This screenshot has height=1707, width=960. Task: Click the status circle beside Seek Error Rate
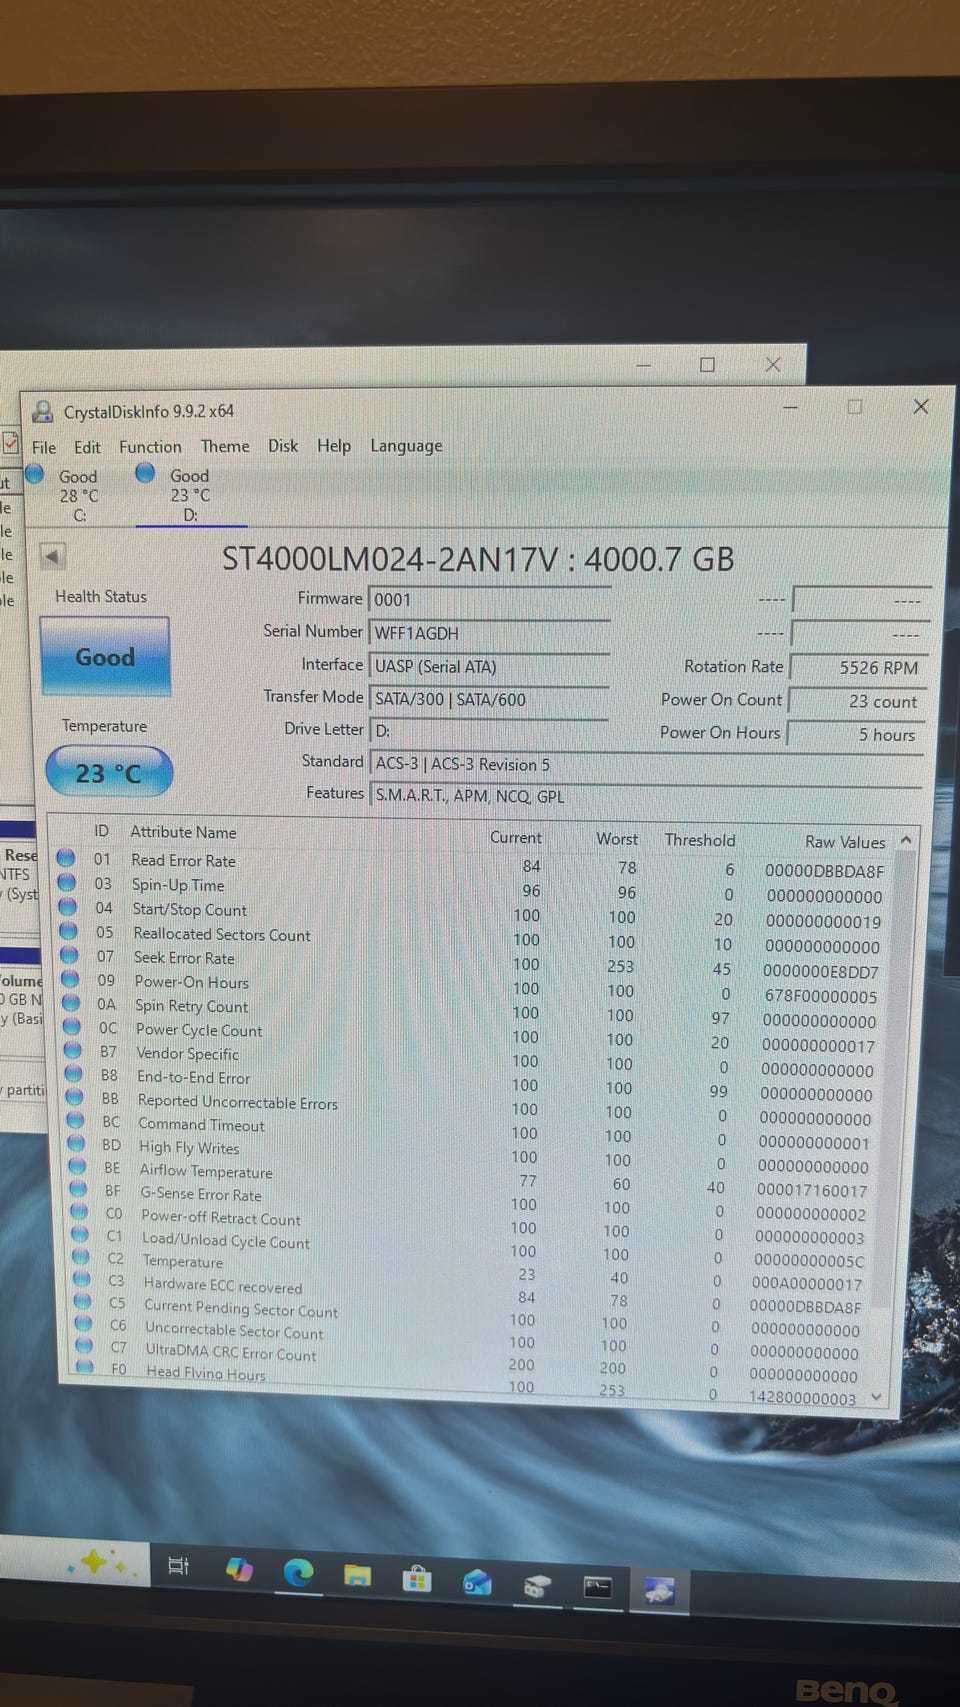[70, 955]
